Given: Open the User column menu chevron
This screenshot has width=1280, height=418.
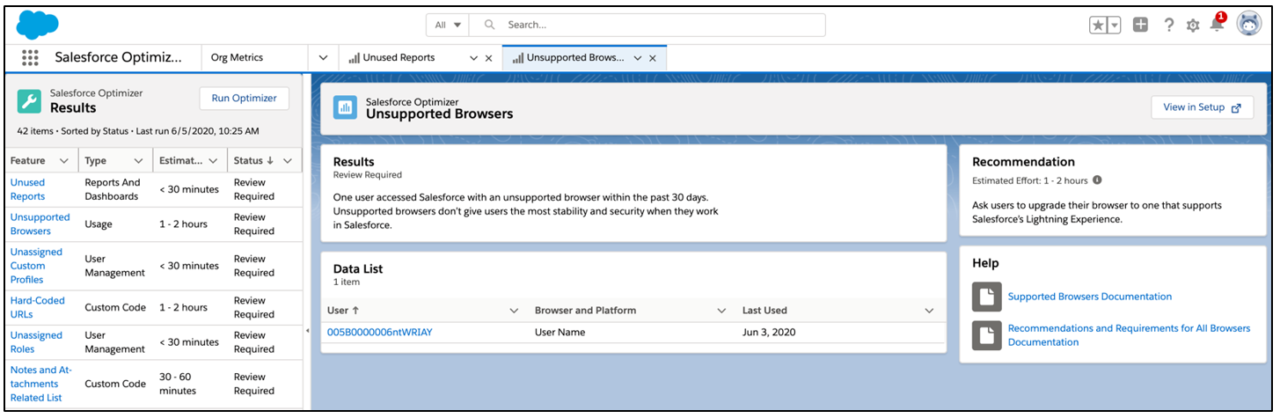Looking at the screenshot, I should pos(514,311).
